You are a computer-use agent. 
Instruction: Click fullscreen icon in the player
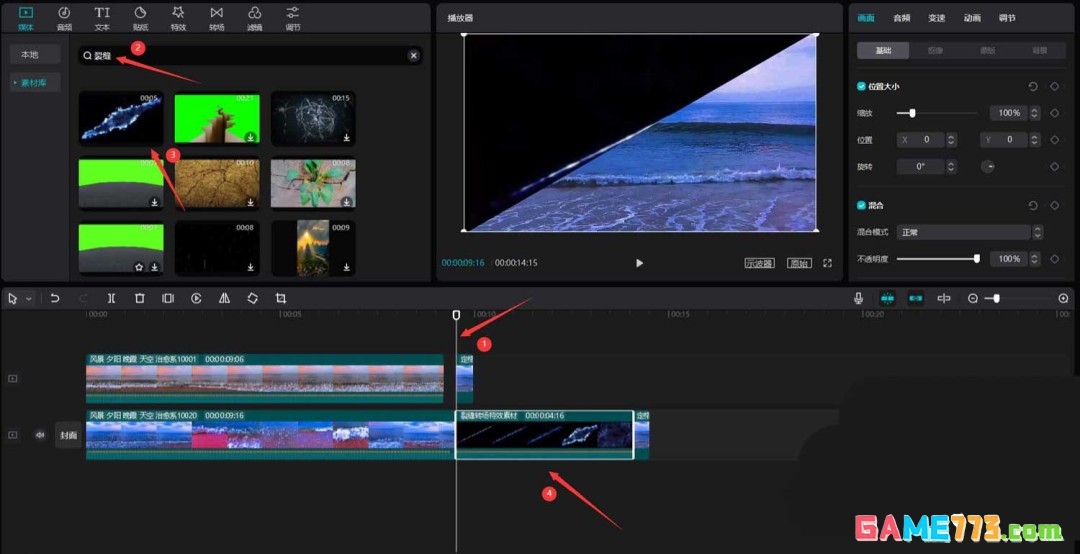pos(827,263)
